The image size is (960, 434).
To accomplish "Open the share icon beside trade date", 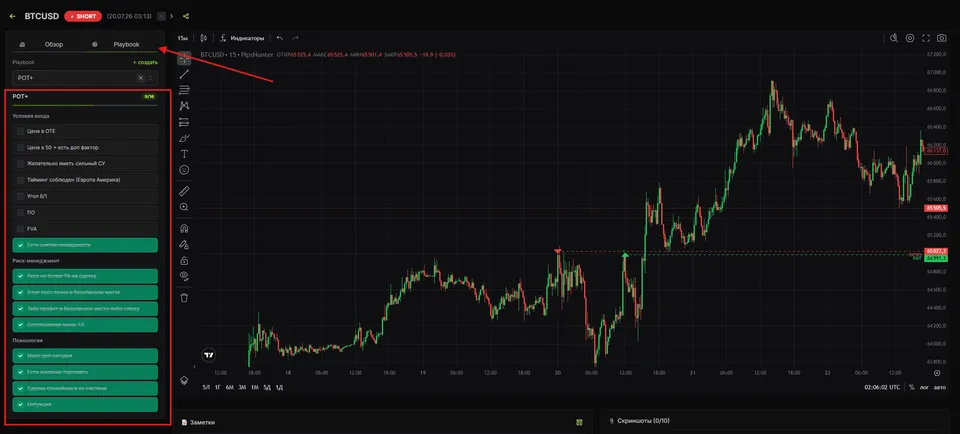I will 186,17.
